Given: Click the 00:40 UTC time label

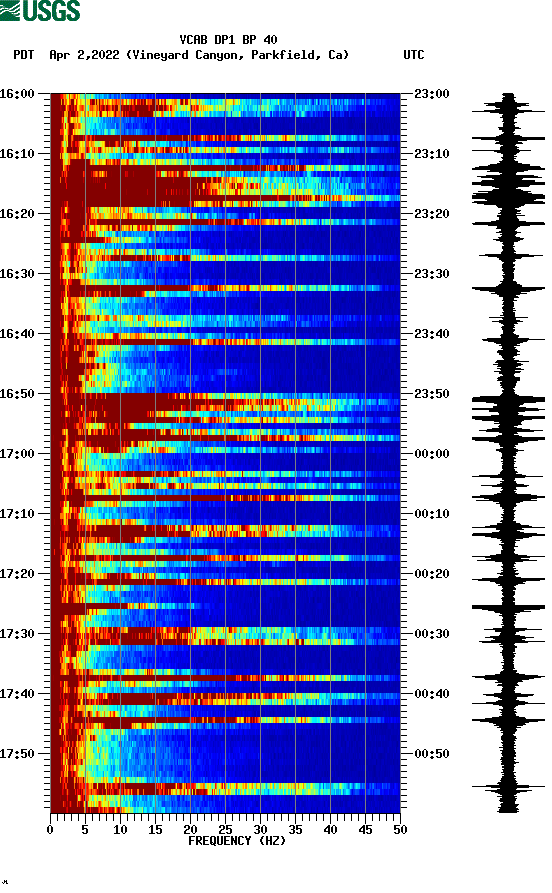Looking at the screenshot, I should coord(432,694).
